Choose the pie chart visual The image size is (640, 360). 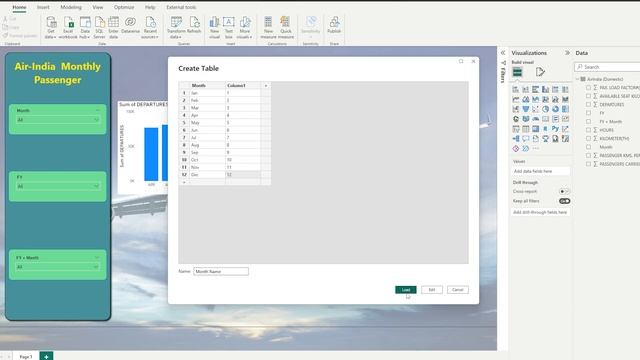pyautogui.click(x=545, y=109)
